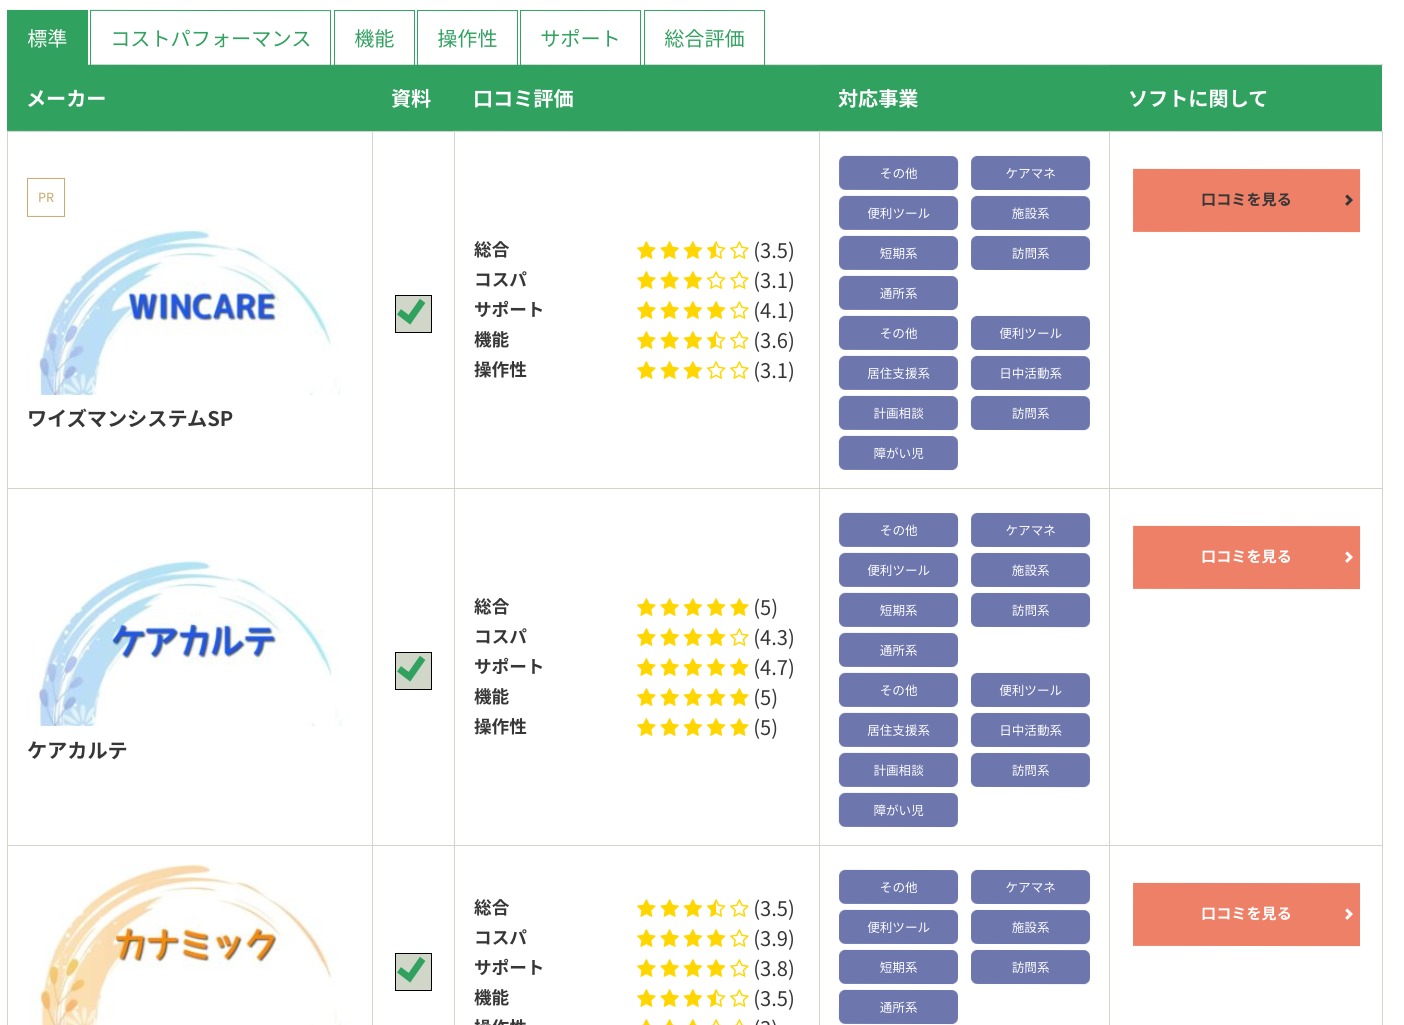Click the 短期系 tag in the カナミック row
The height and width of the screenshot is (1025, 1404).
898,967
